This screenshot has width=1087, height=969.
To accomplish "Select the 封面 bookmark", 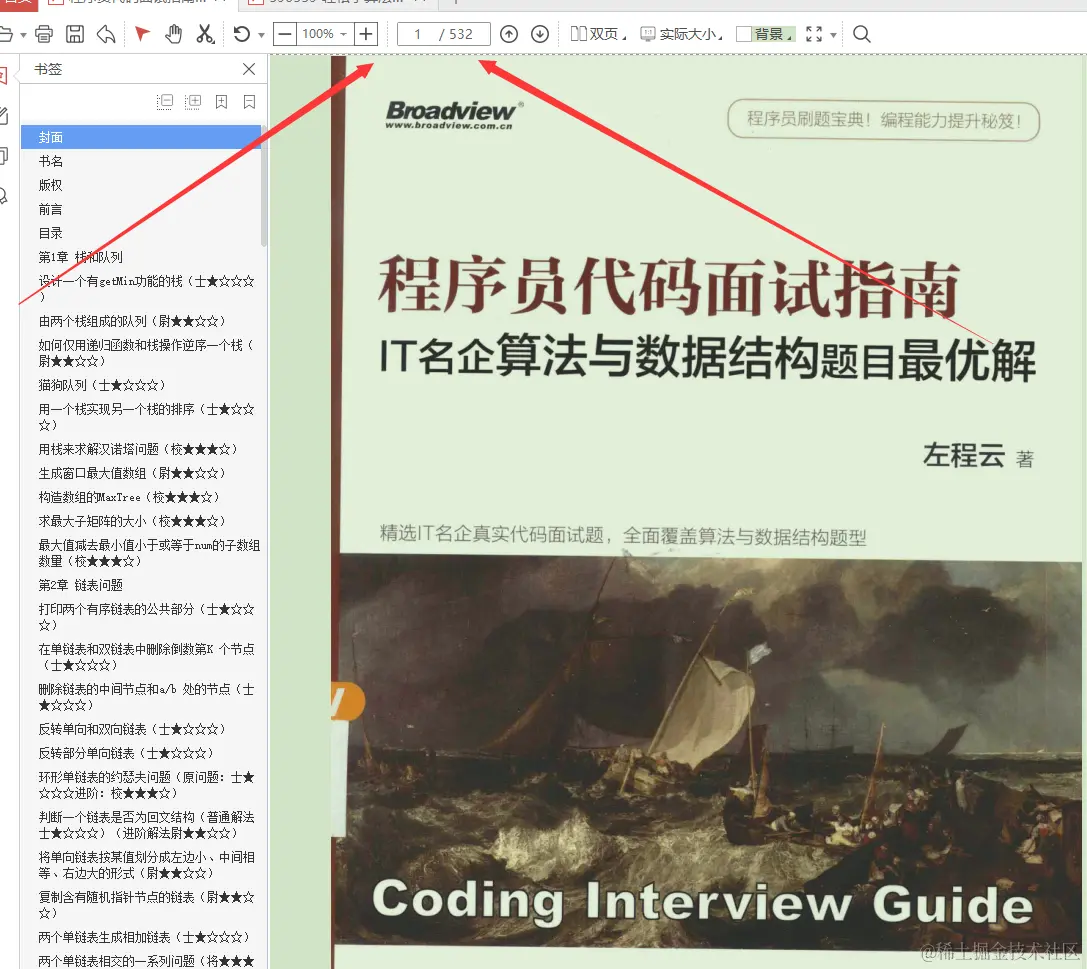I will pyautogui.click(x=141, y=137).
